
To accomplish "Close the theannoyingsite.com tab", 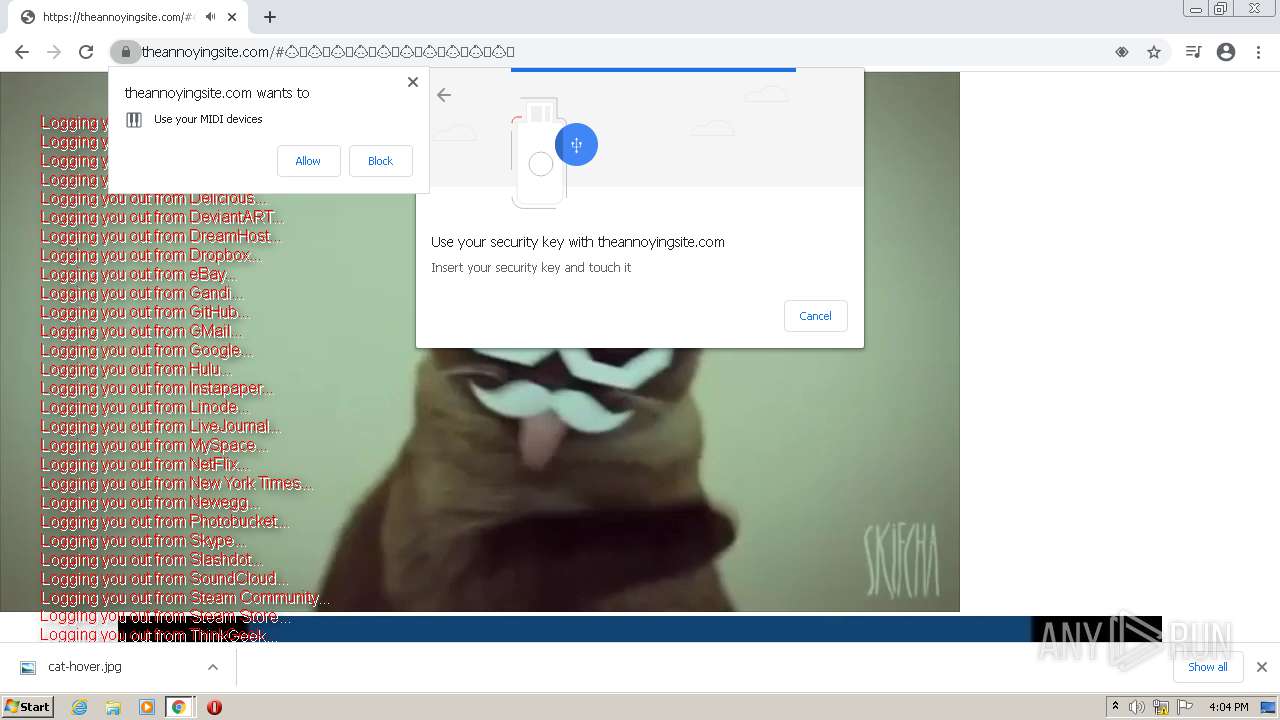I will coord(232,17).
